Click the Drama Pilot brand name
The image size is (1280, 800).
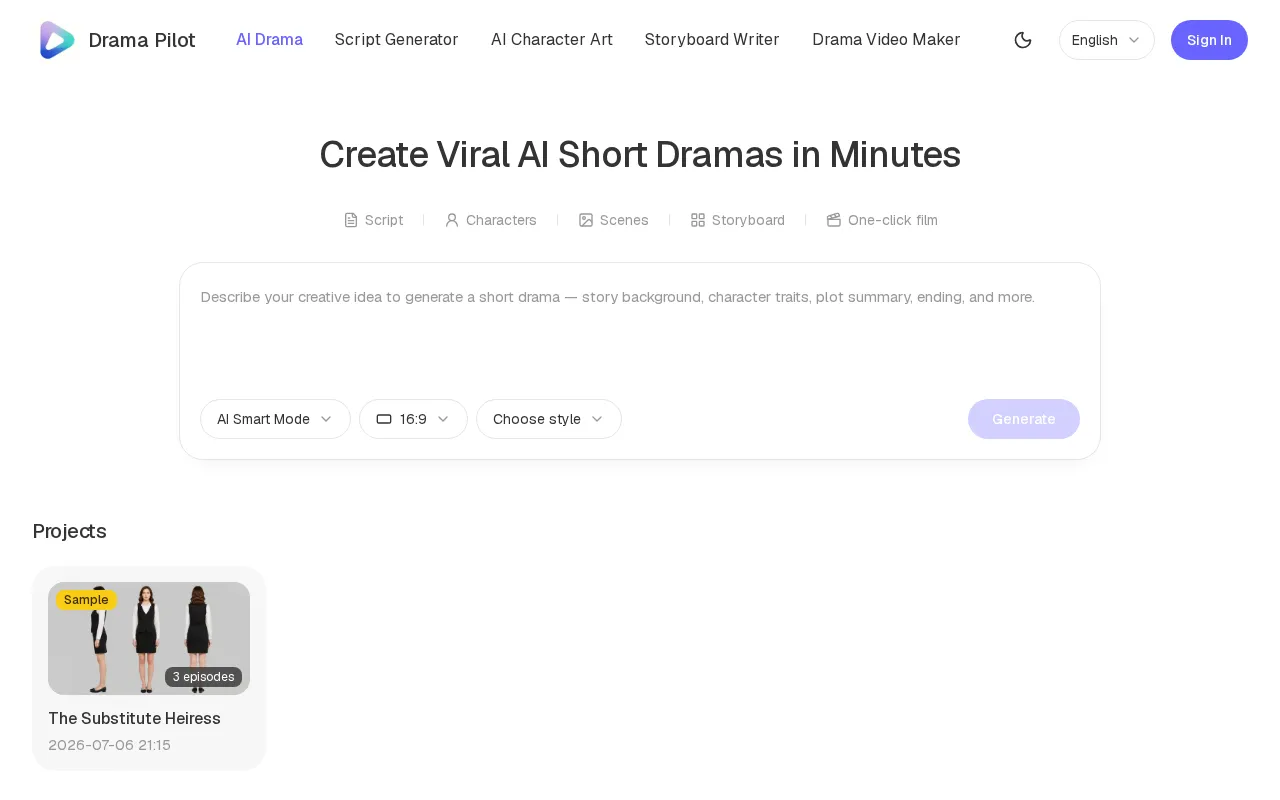coord(142,40)
